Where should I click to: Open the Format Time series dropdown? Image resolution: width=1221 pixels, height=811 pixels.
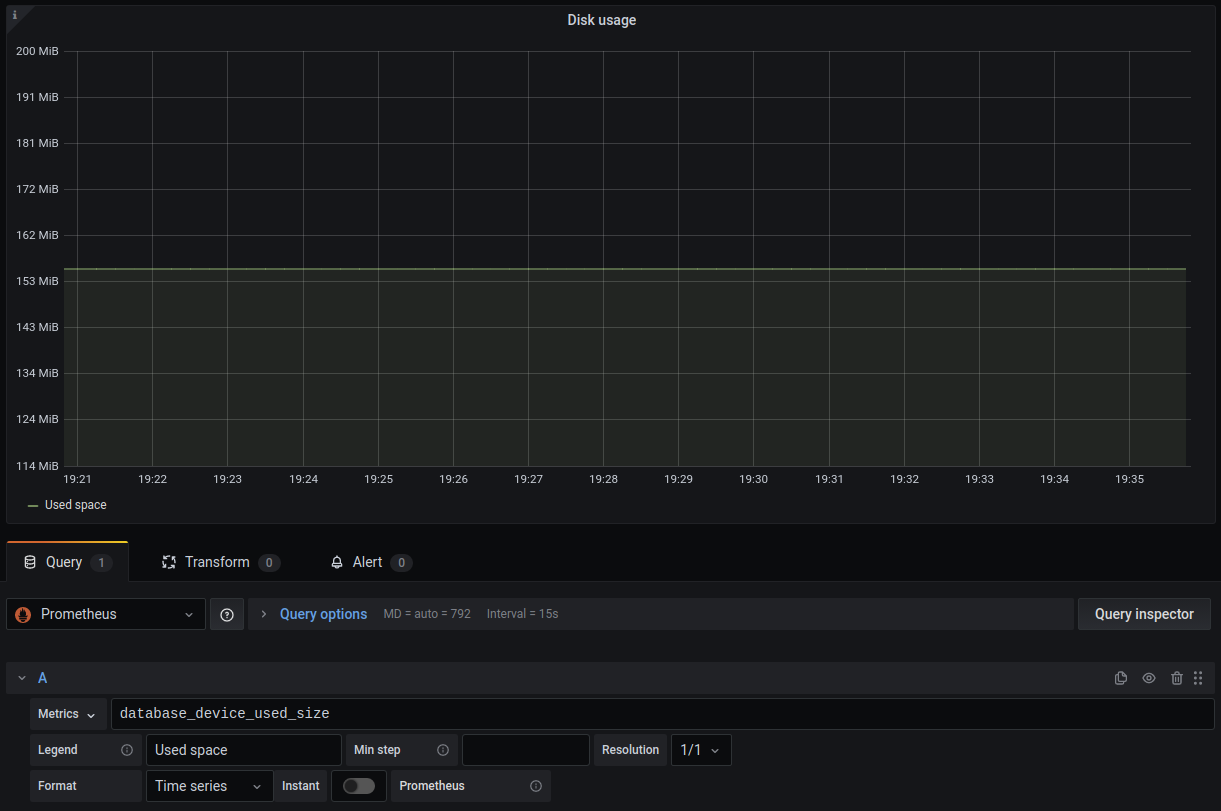click(209, 786)
